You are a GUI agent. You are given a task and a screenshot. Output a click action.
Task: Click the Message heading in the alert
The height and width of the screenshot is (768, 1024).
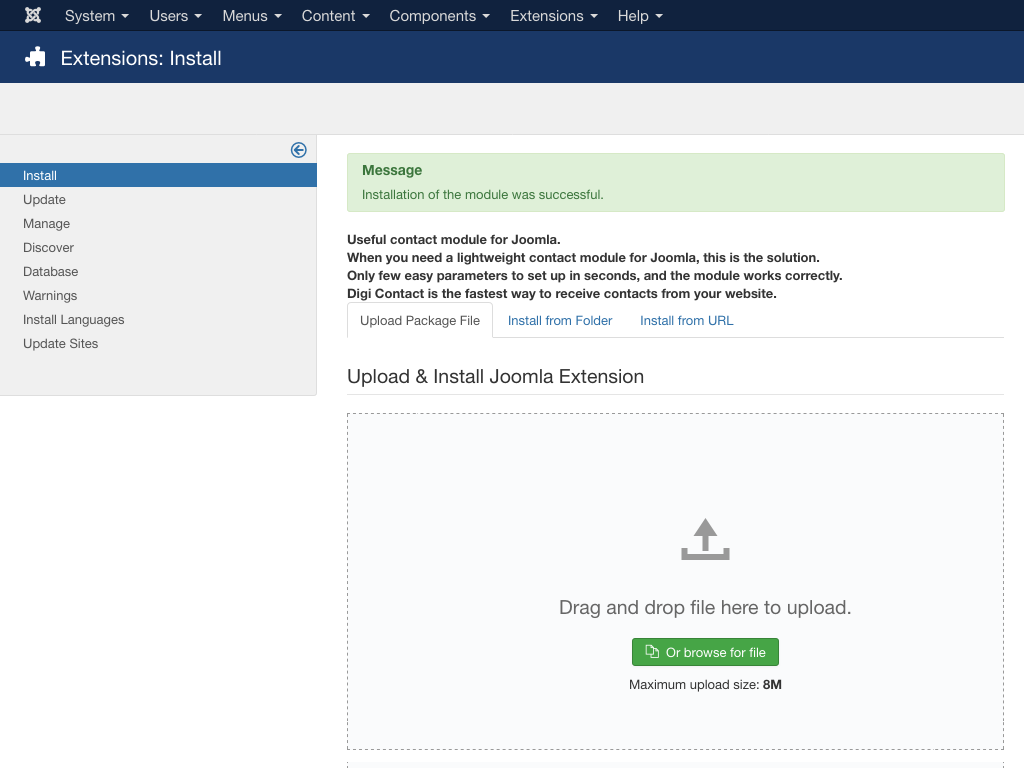tap(392, 170)
